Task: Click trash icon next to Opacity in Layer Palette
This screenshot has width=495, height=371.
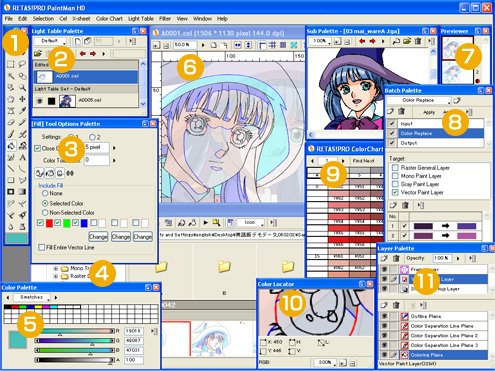Action: pyautogui.click(x=396, y=258)
